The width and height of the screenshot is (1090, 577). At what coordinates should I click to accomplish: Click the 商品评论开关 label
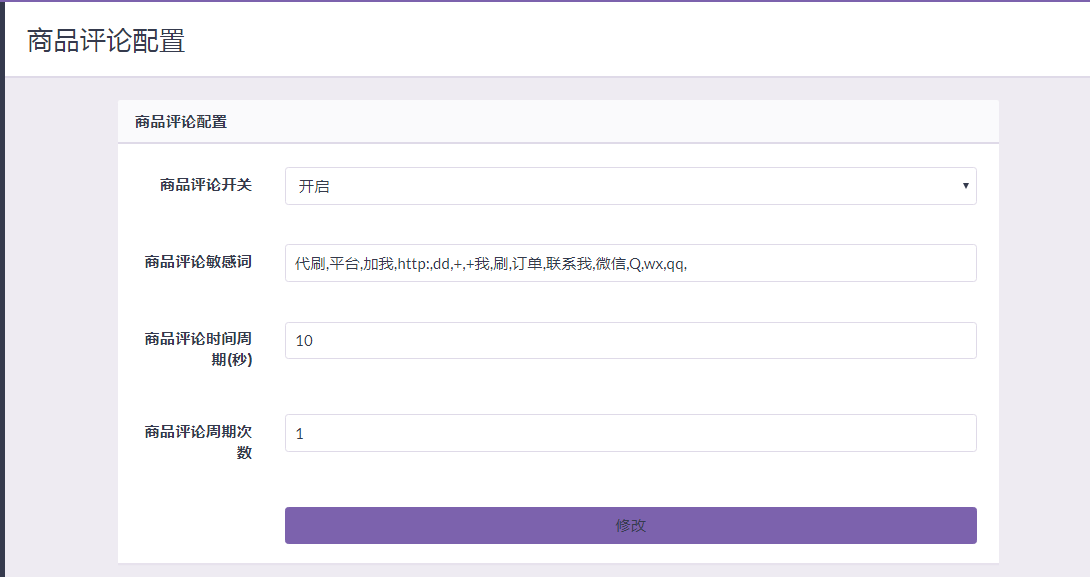203,186
